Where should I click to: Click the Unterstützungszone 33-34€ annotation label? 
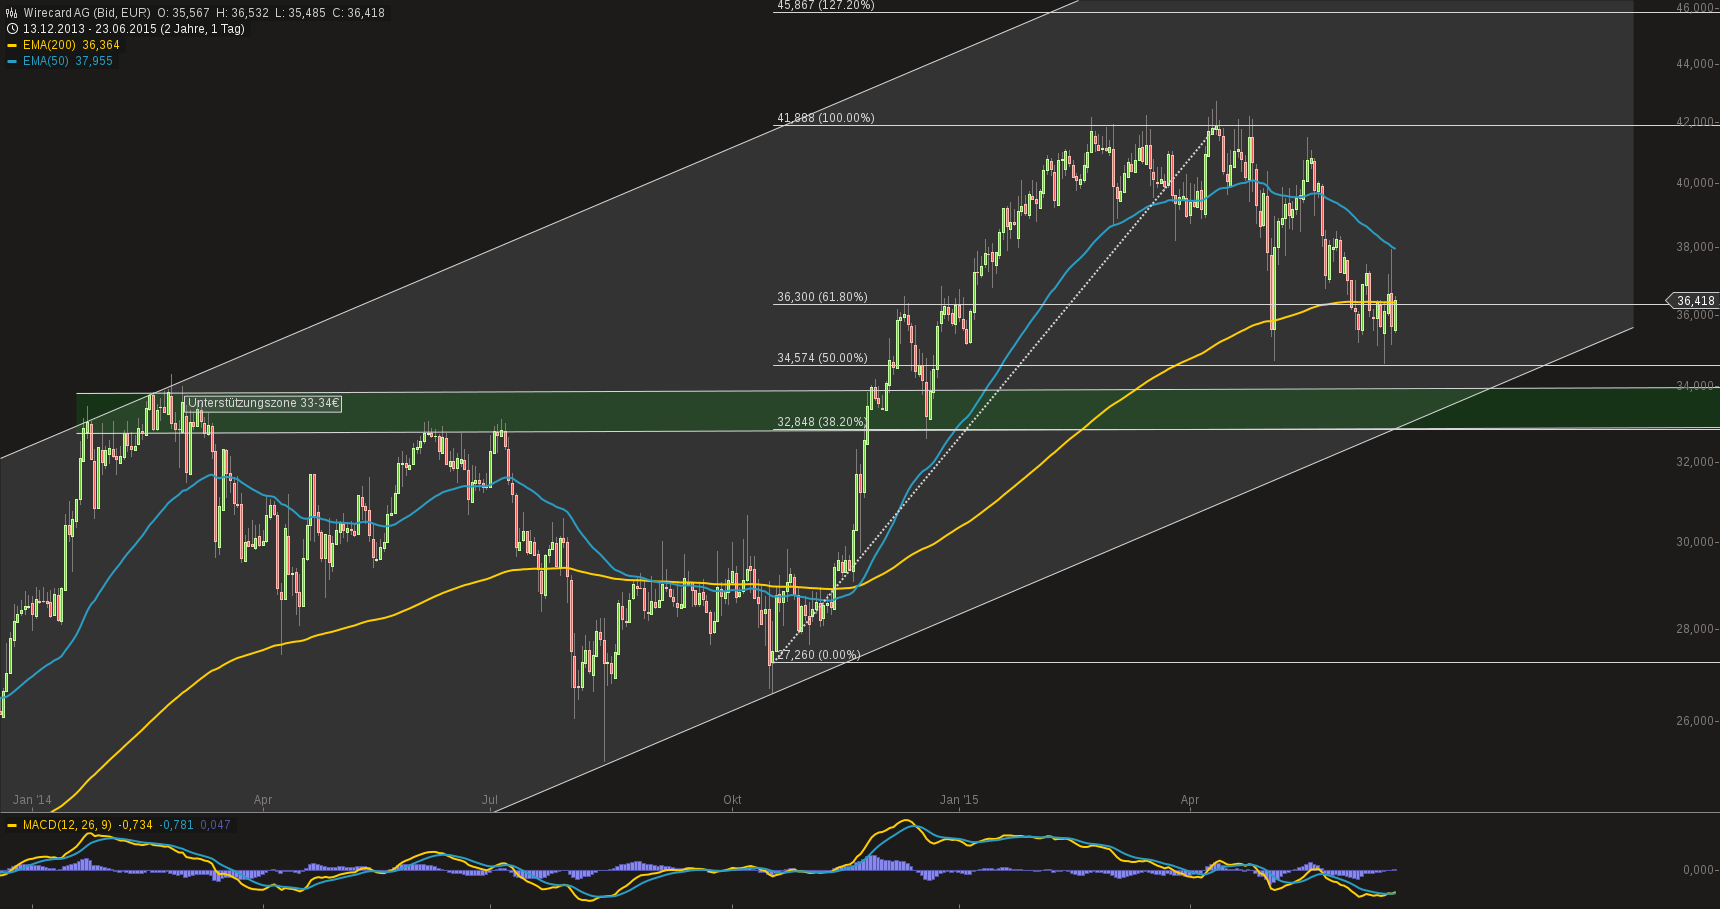264,403
